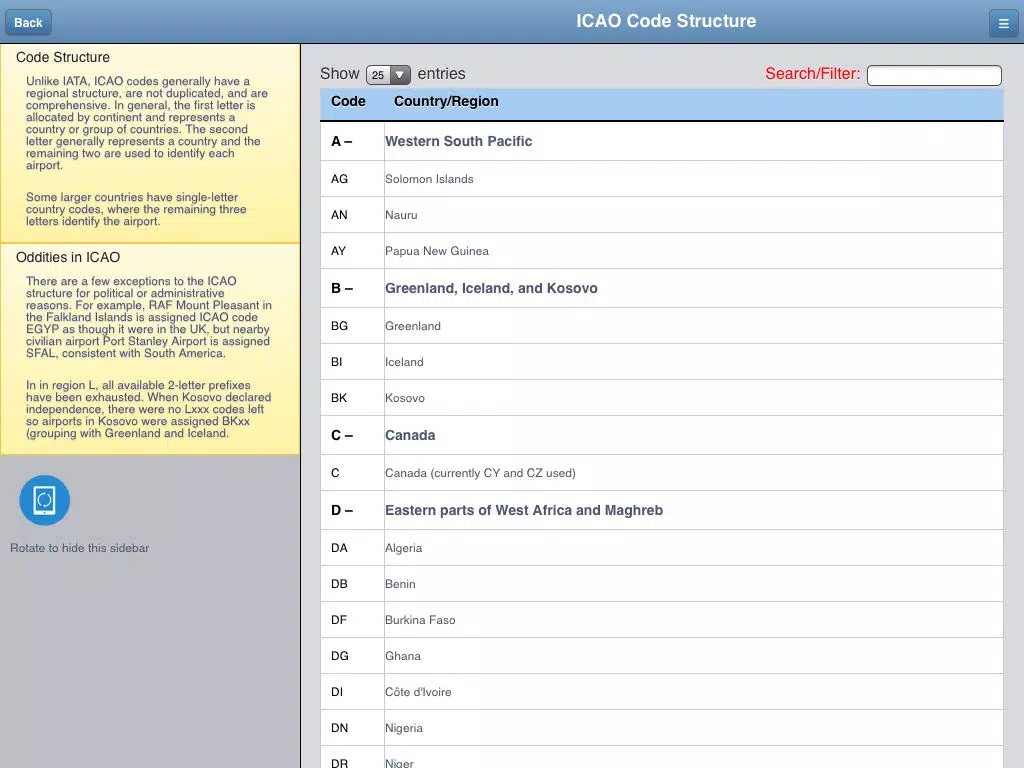Click the BG code cell
Image resolution: width=1024 pixels, height=768 pixels.
click(353, 326)
